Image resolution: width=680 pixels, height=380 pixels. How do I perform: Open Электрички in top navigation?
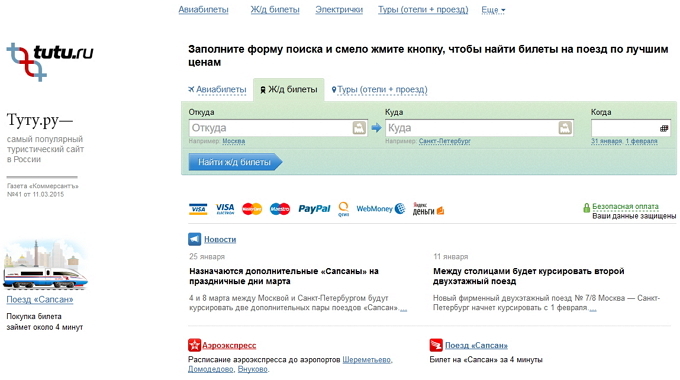[339, 10]
